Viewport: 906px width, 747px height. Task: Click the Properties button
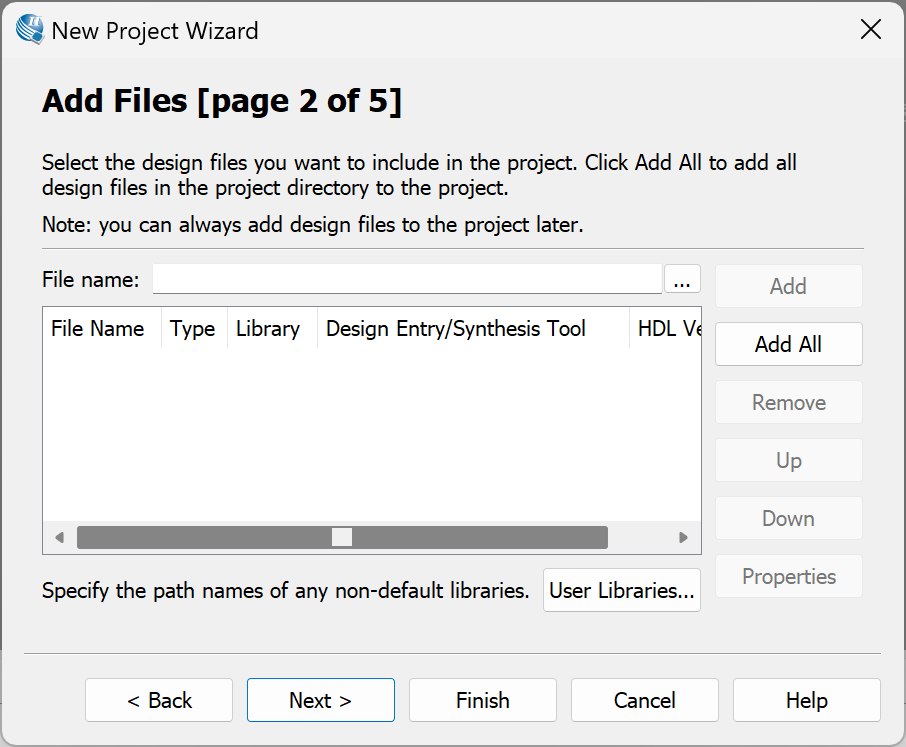pos(788,576)
